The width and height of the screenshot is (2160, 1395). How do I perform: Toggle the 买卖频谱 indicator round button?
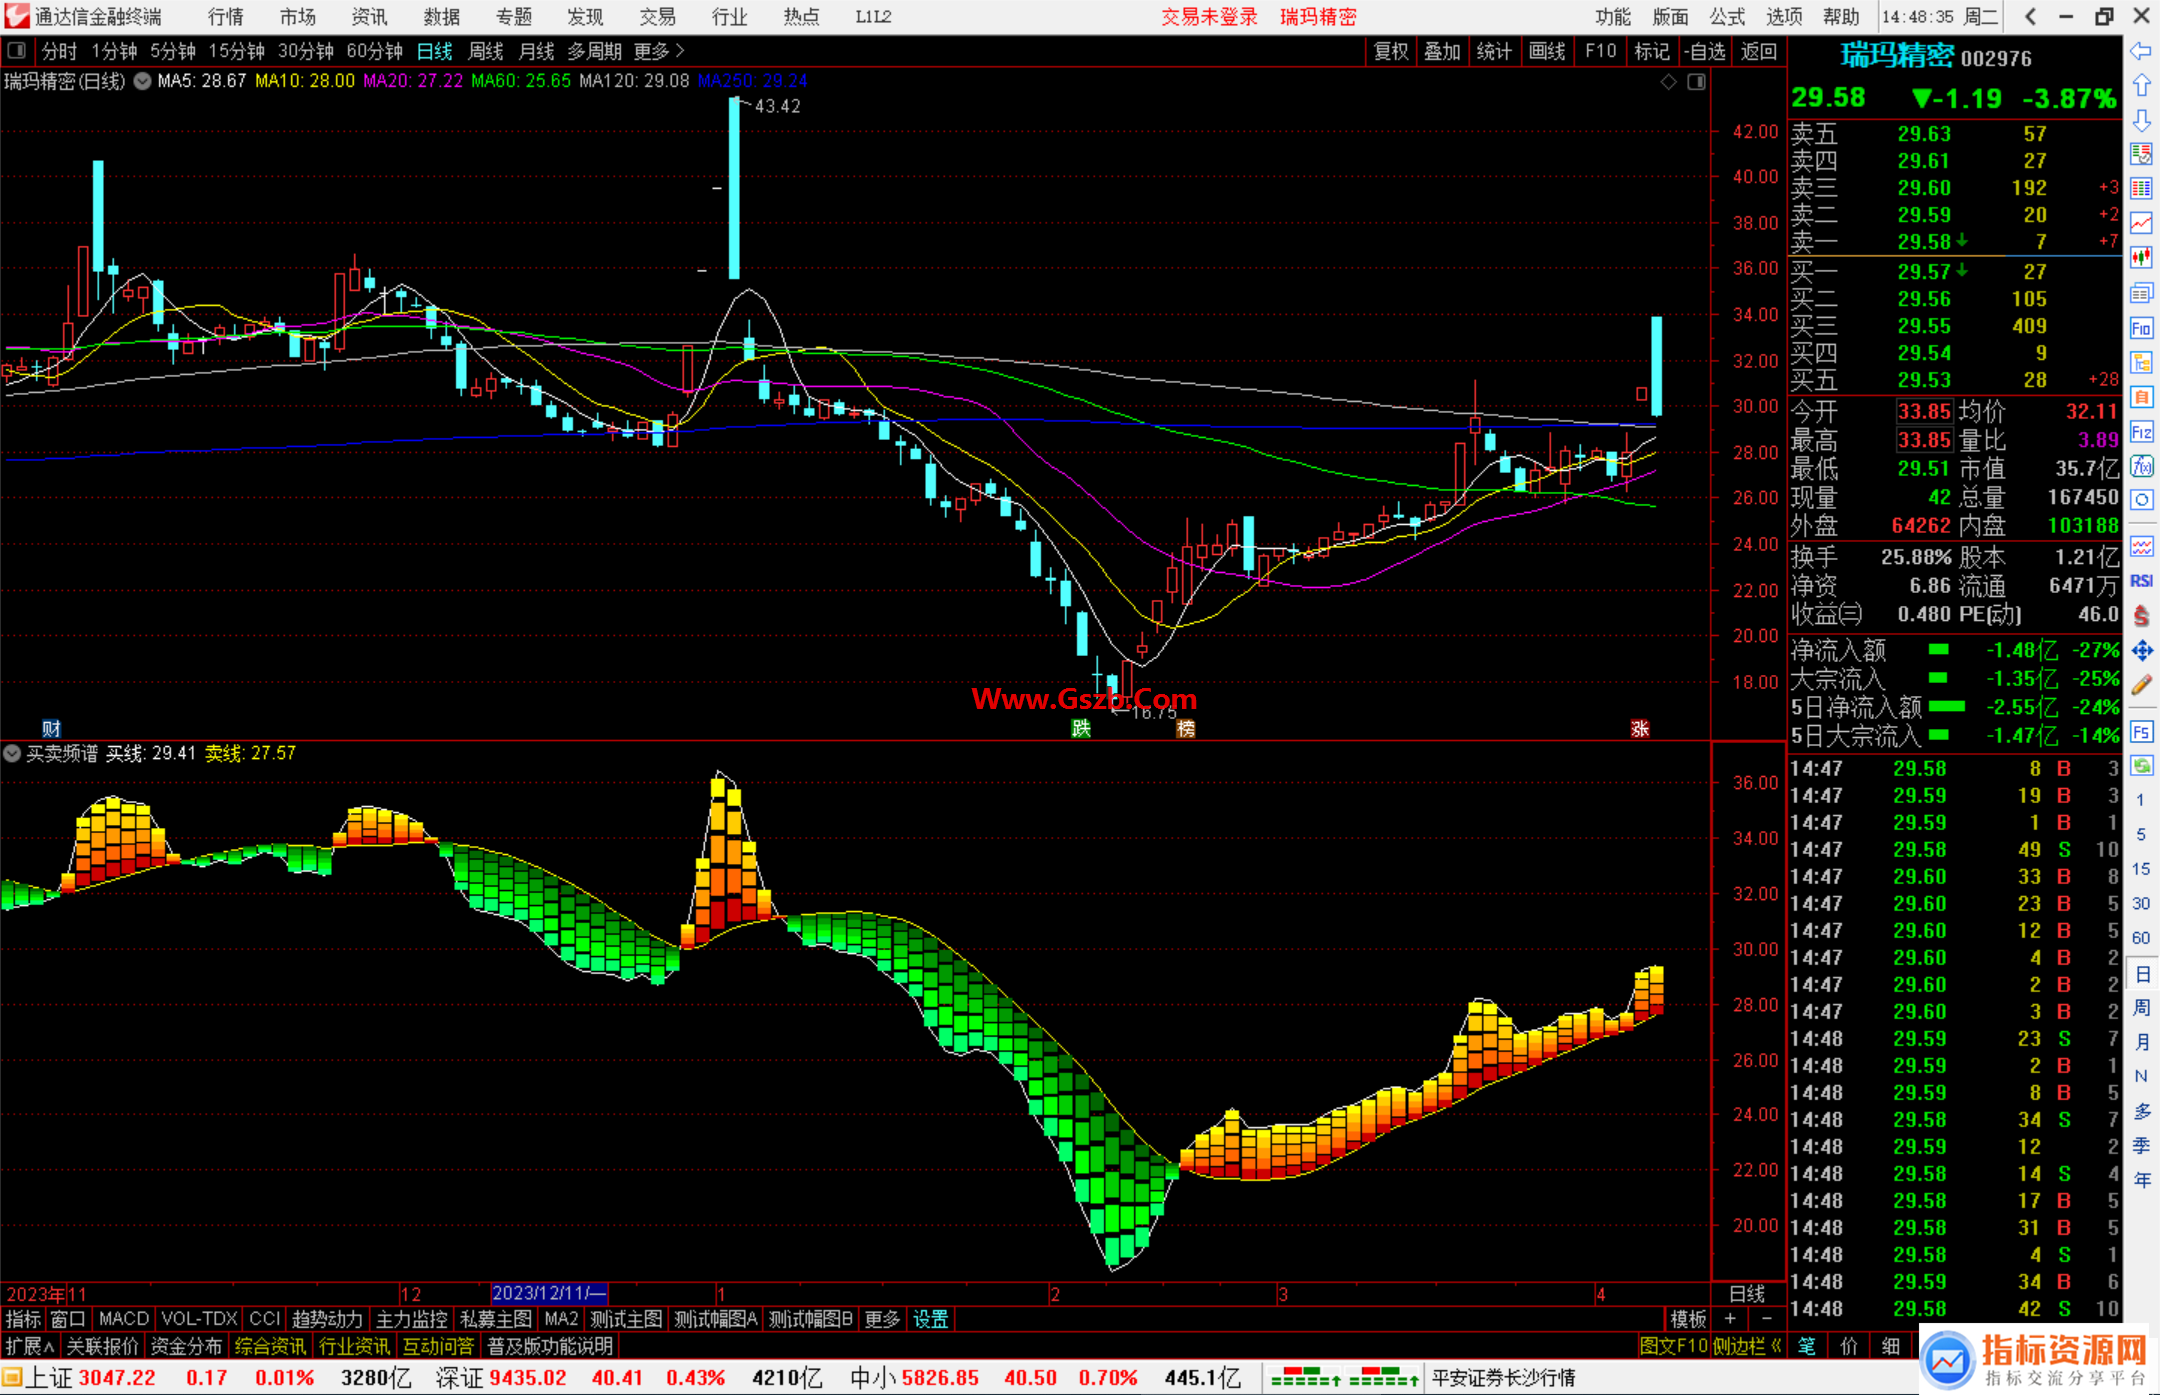click(x=12, y=753)
